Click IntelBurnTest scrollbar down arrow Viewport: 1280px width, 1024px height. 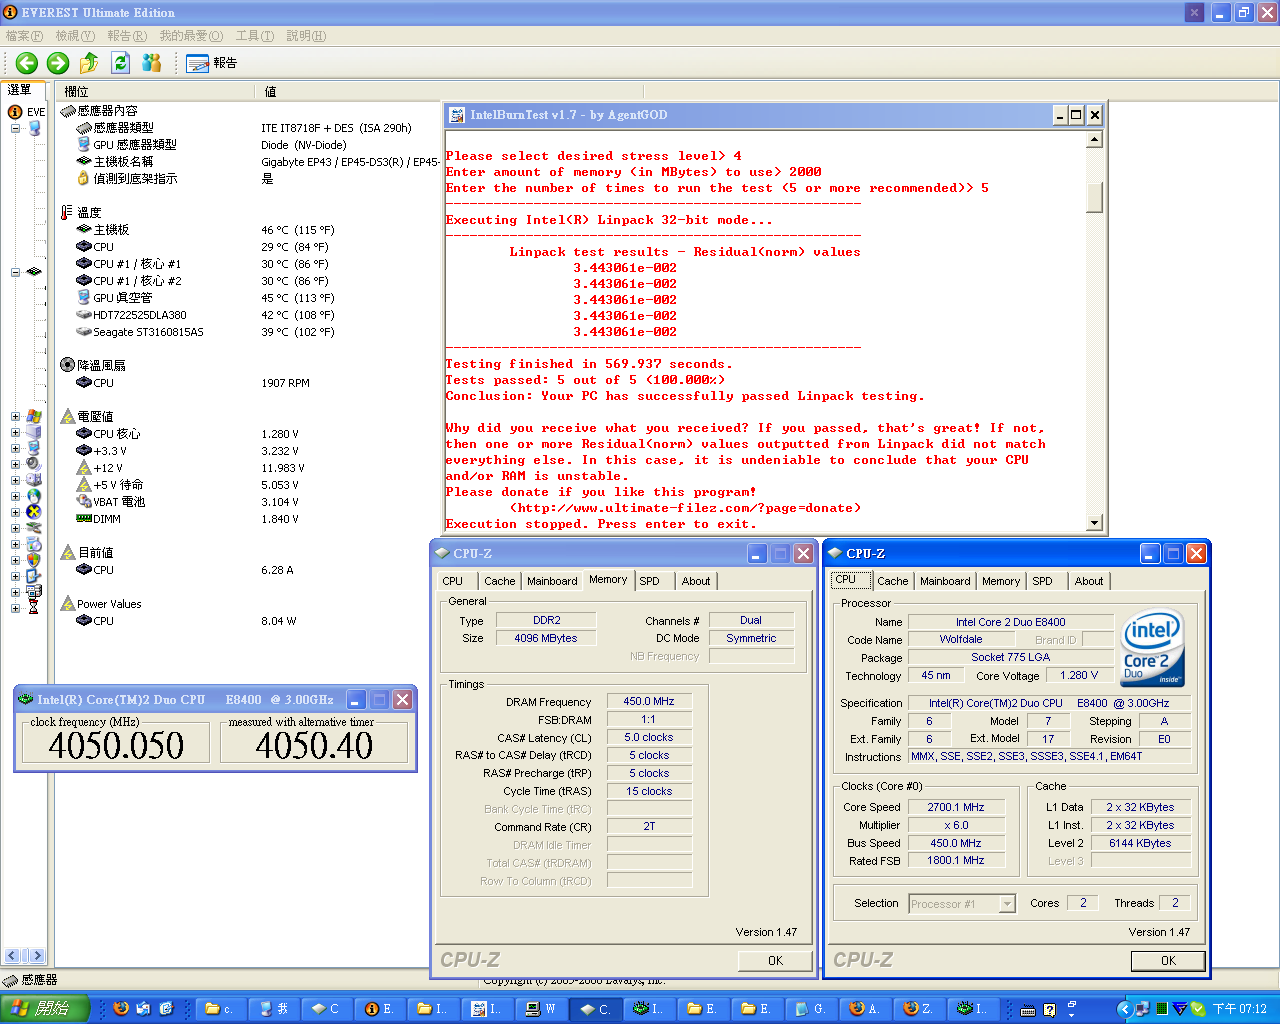1094,522
